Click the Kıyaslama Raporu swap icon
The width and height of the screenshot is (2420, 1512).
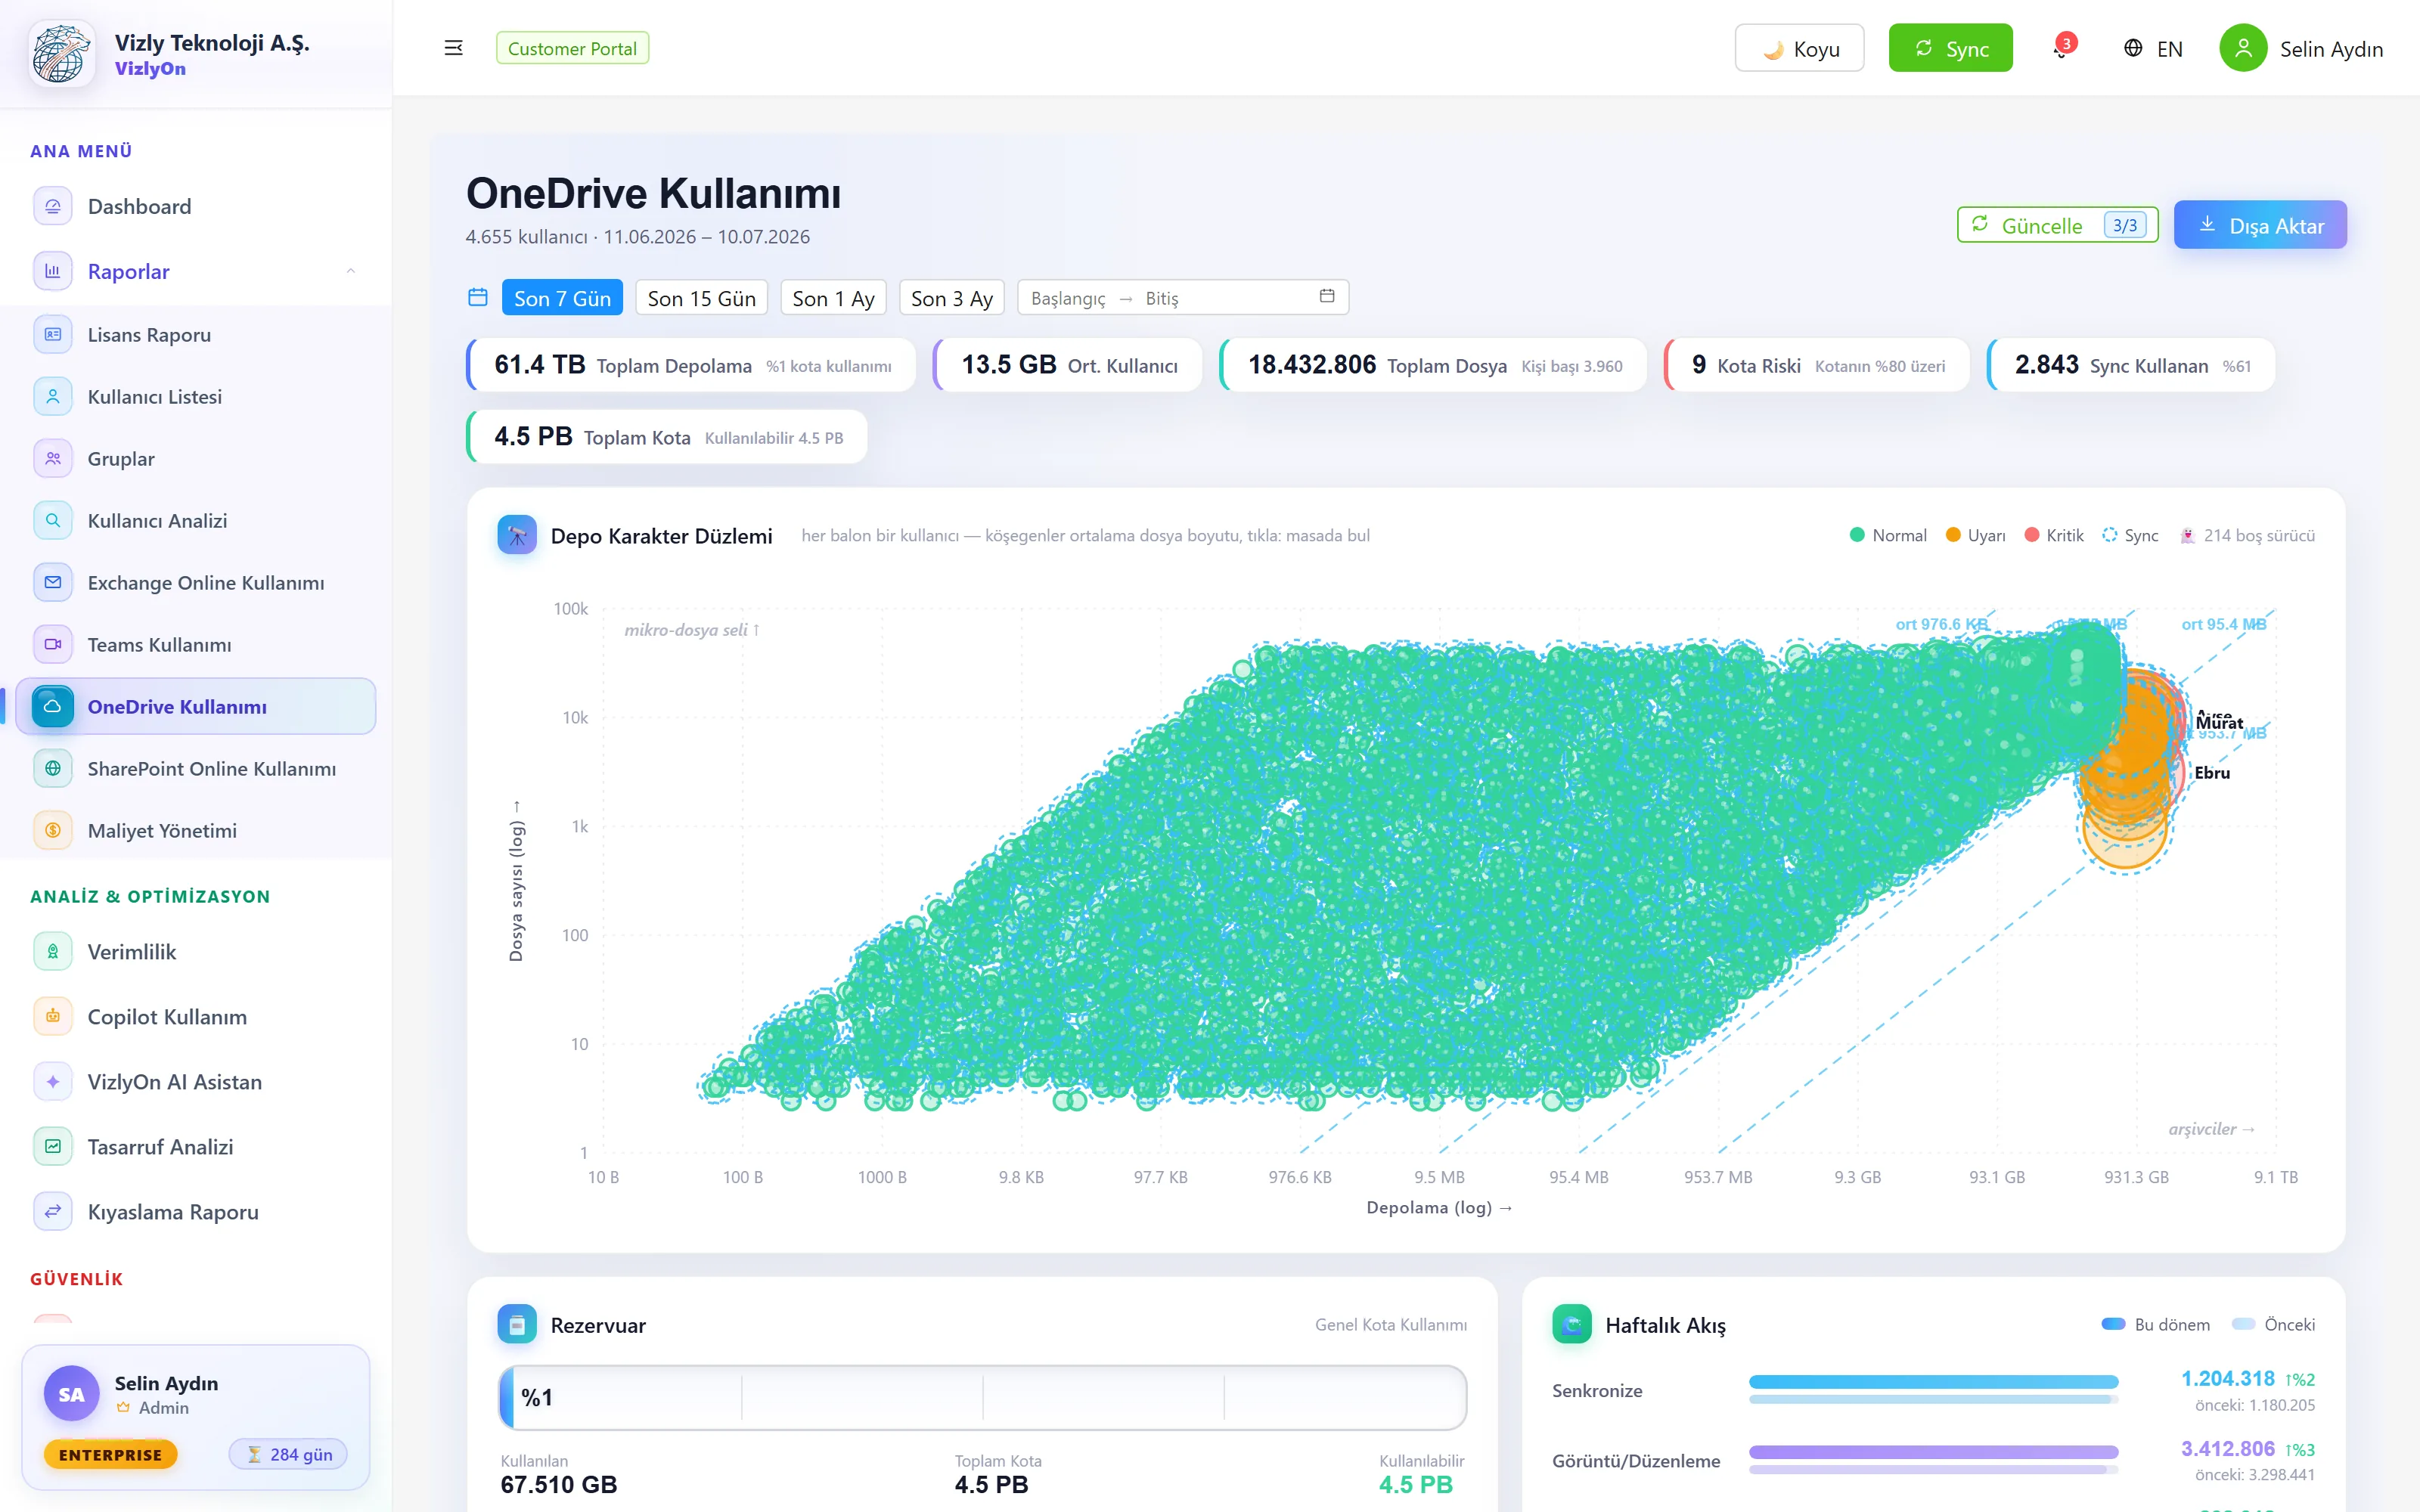(53, 1211)
